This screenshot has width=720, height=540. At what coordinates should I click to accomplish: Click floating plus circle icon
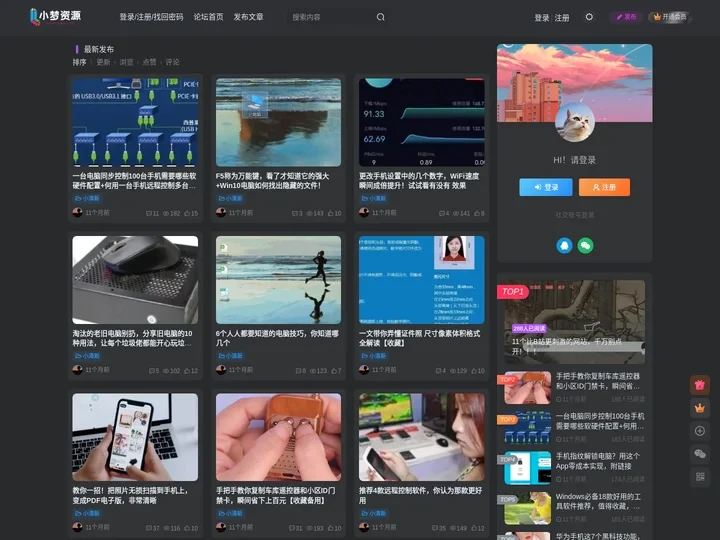[700, 431]
